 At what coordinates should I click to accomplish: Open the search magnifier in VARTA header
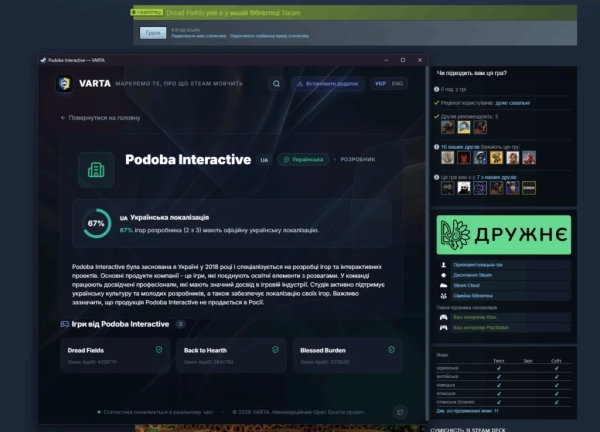coord(276,83)
